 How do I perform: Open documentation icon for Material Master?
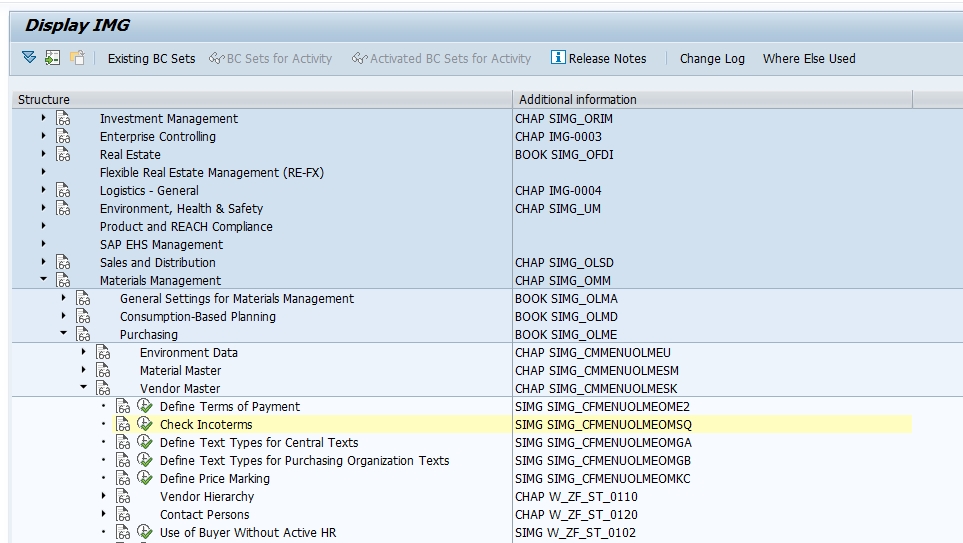click(103, 370)
